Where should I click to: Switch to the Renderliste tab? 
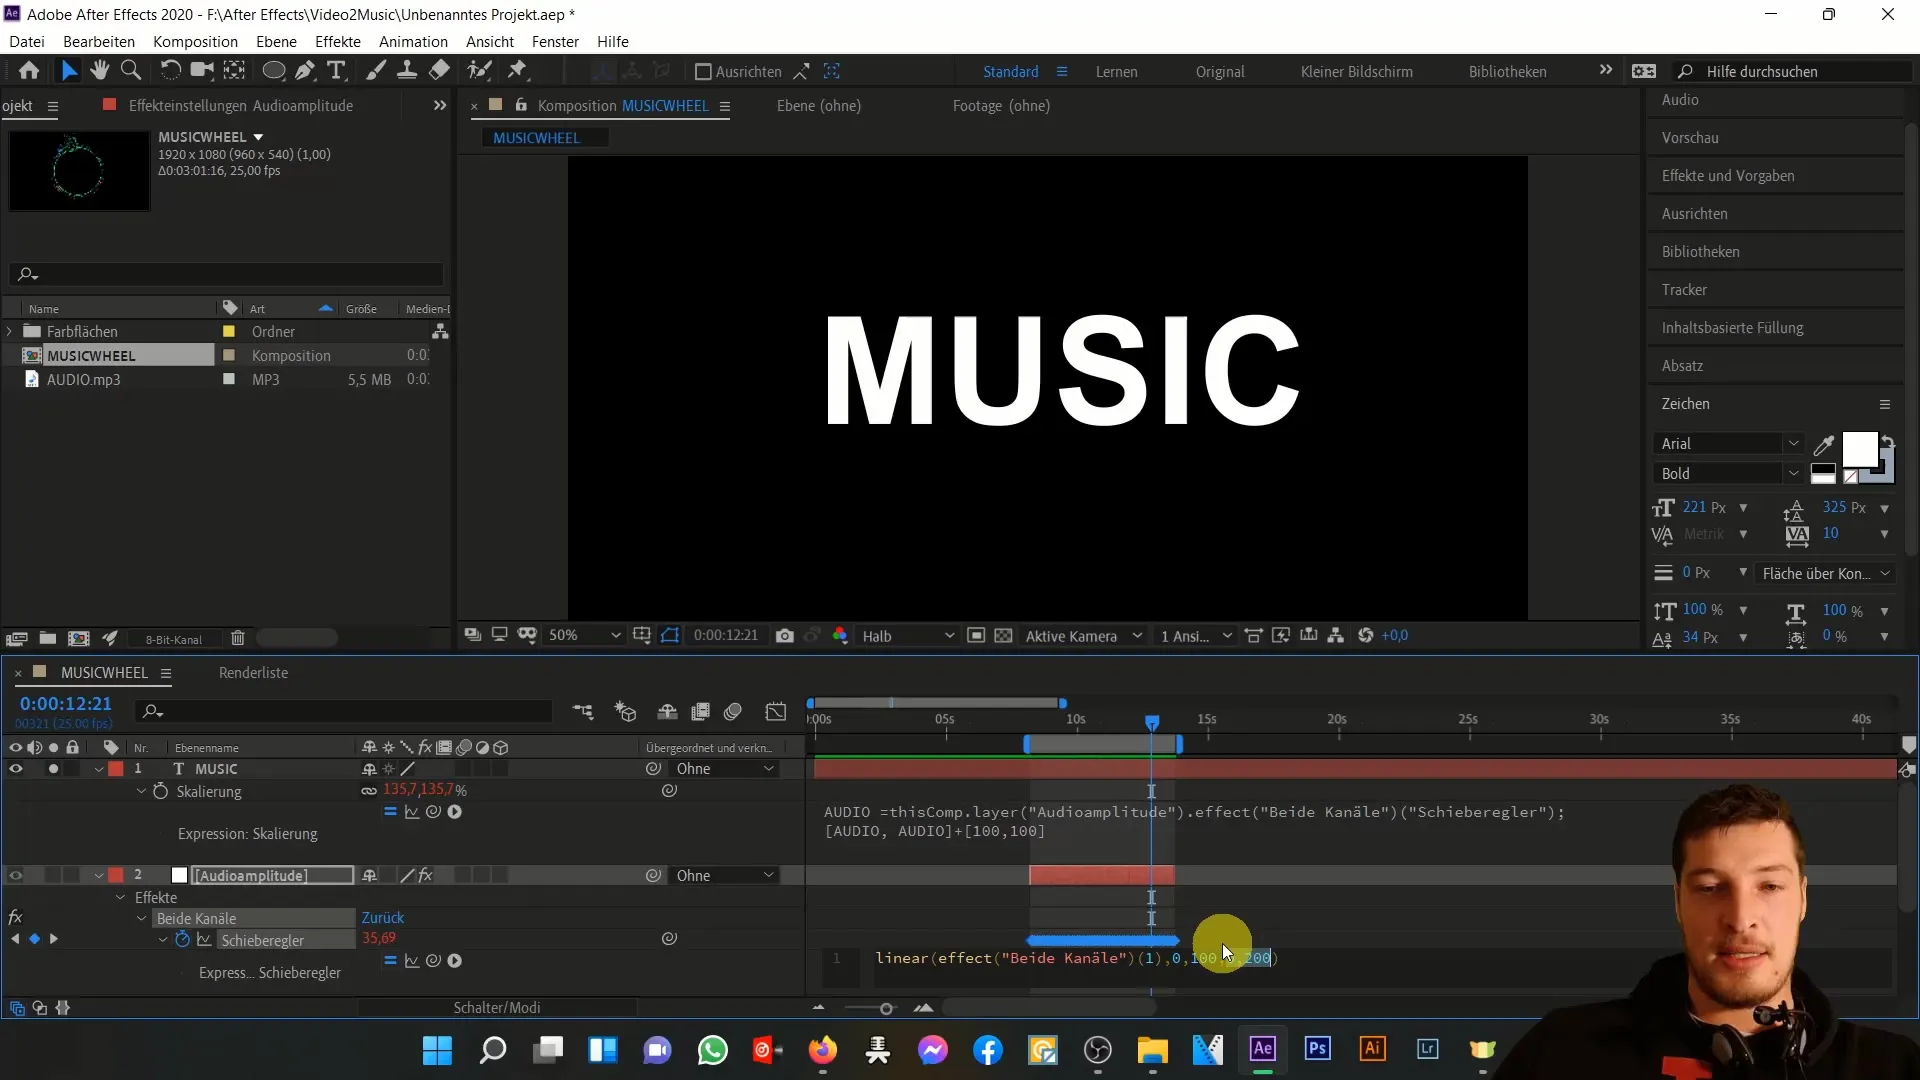(253, 673)
